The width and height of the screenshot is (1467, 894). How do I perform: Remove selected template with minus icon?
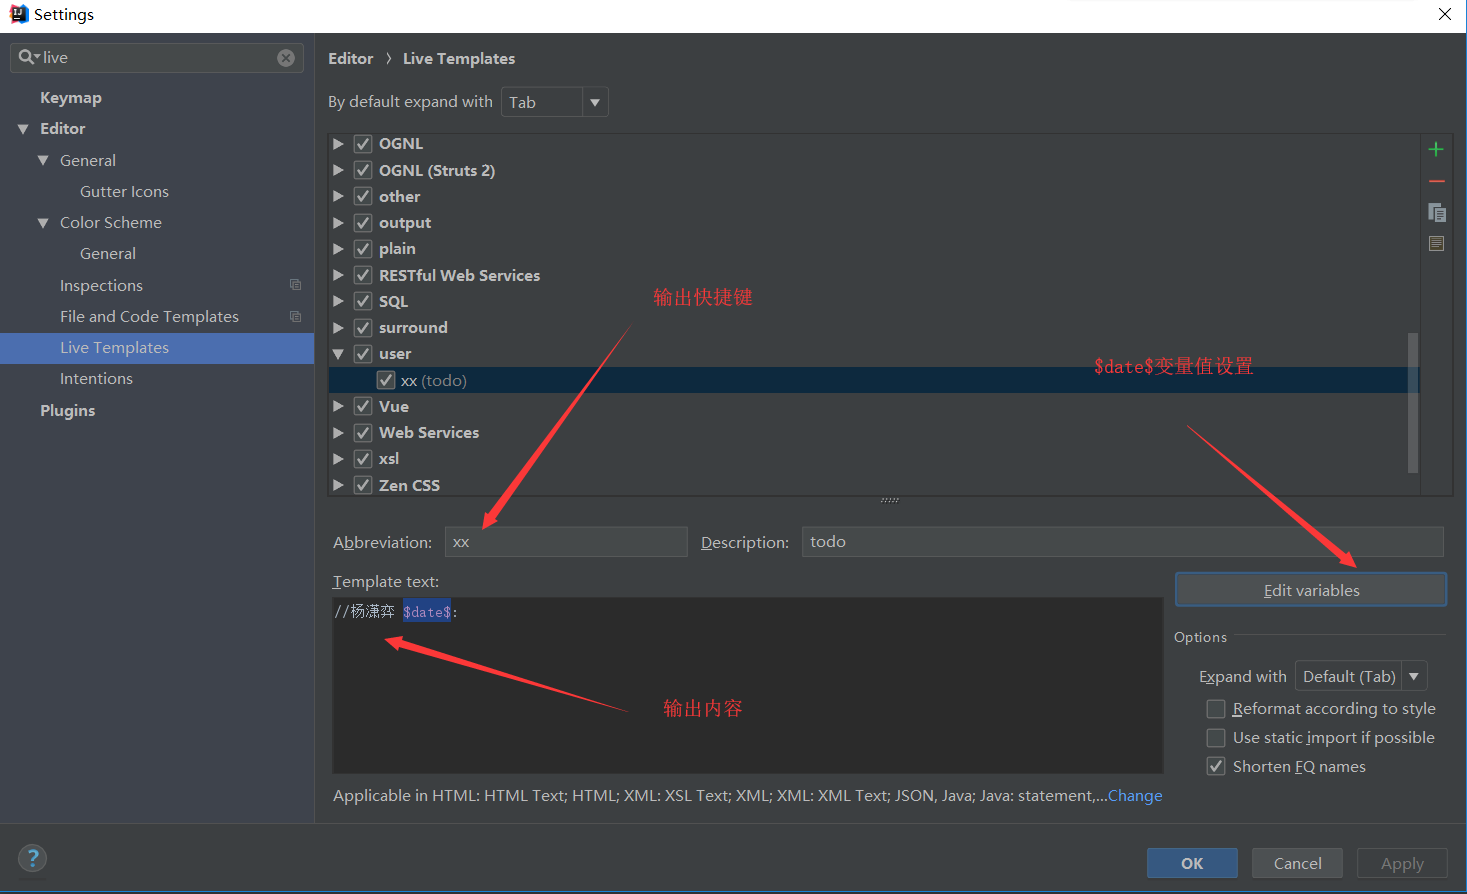(x=1436, y=181)
